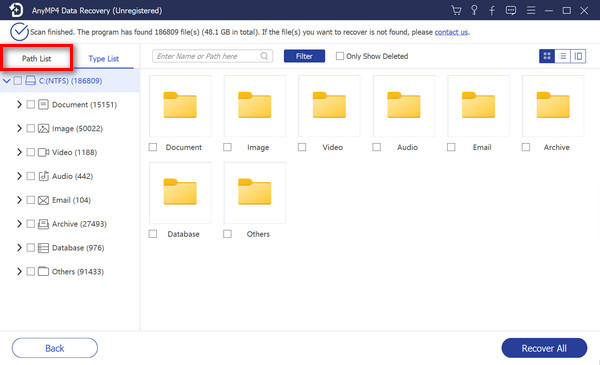Viewport: 600px width, 365px height.
Task: Open the Audio folder thumbnail
Action: (404, 106)
